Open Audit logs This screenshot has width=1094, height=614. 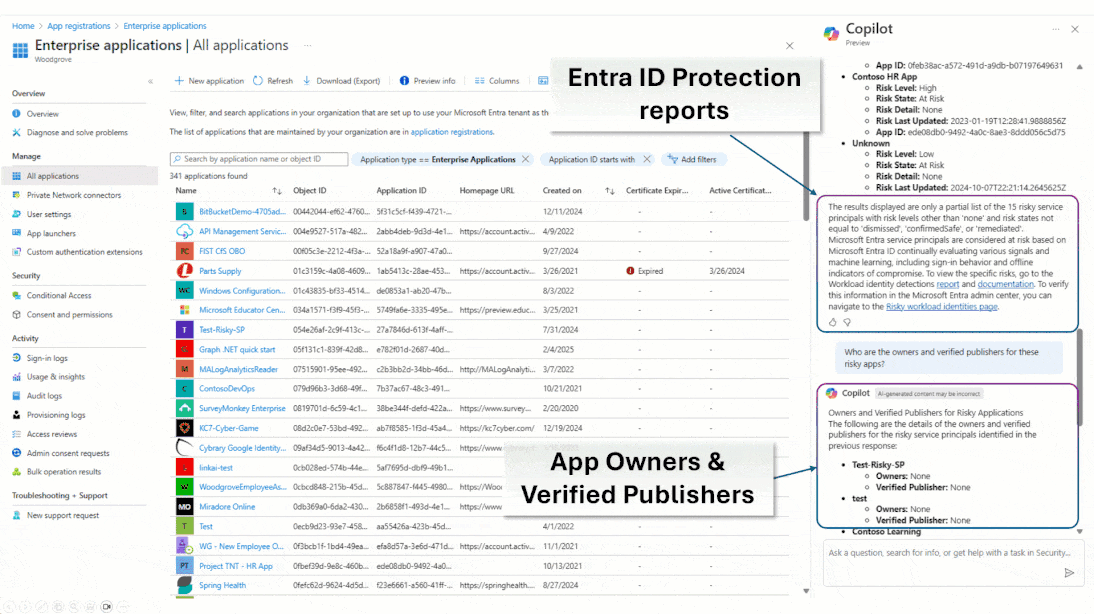point(44,396)
